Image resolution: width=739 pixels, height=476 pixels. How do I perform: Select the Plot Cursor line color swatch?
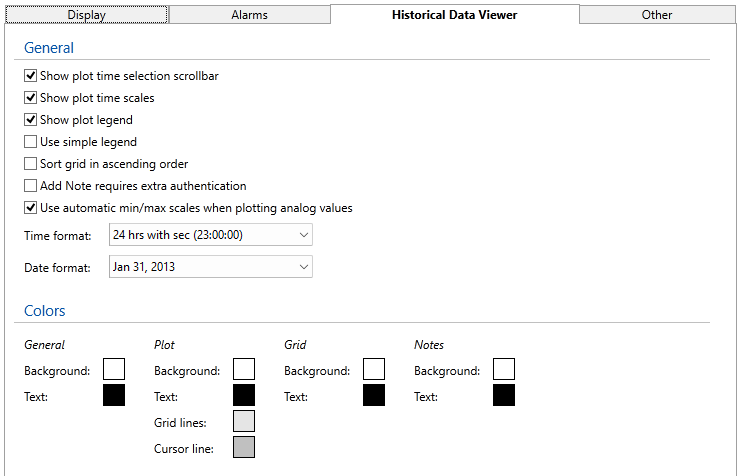244,447
